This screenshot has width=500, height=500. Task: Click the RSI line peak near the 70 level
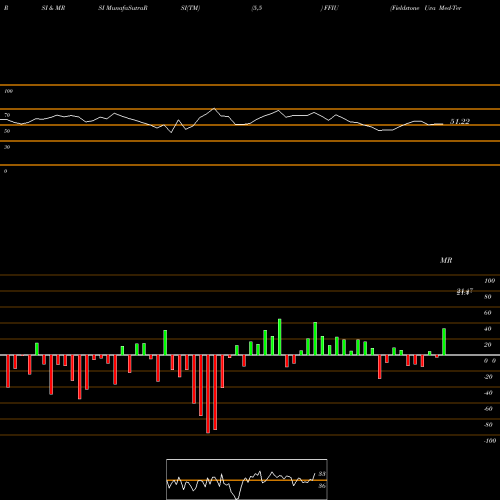click(214, 109)
